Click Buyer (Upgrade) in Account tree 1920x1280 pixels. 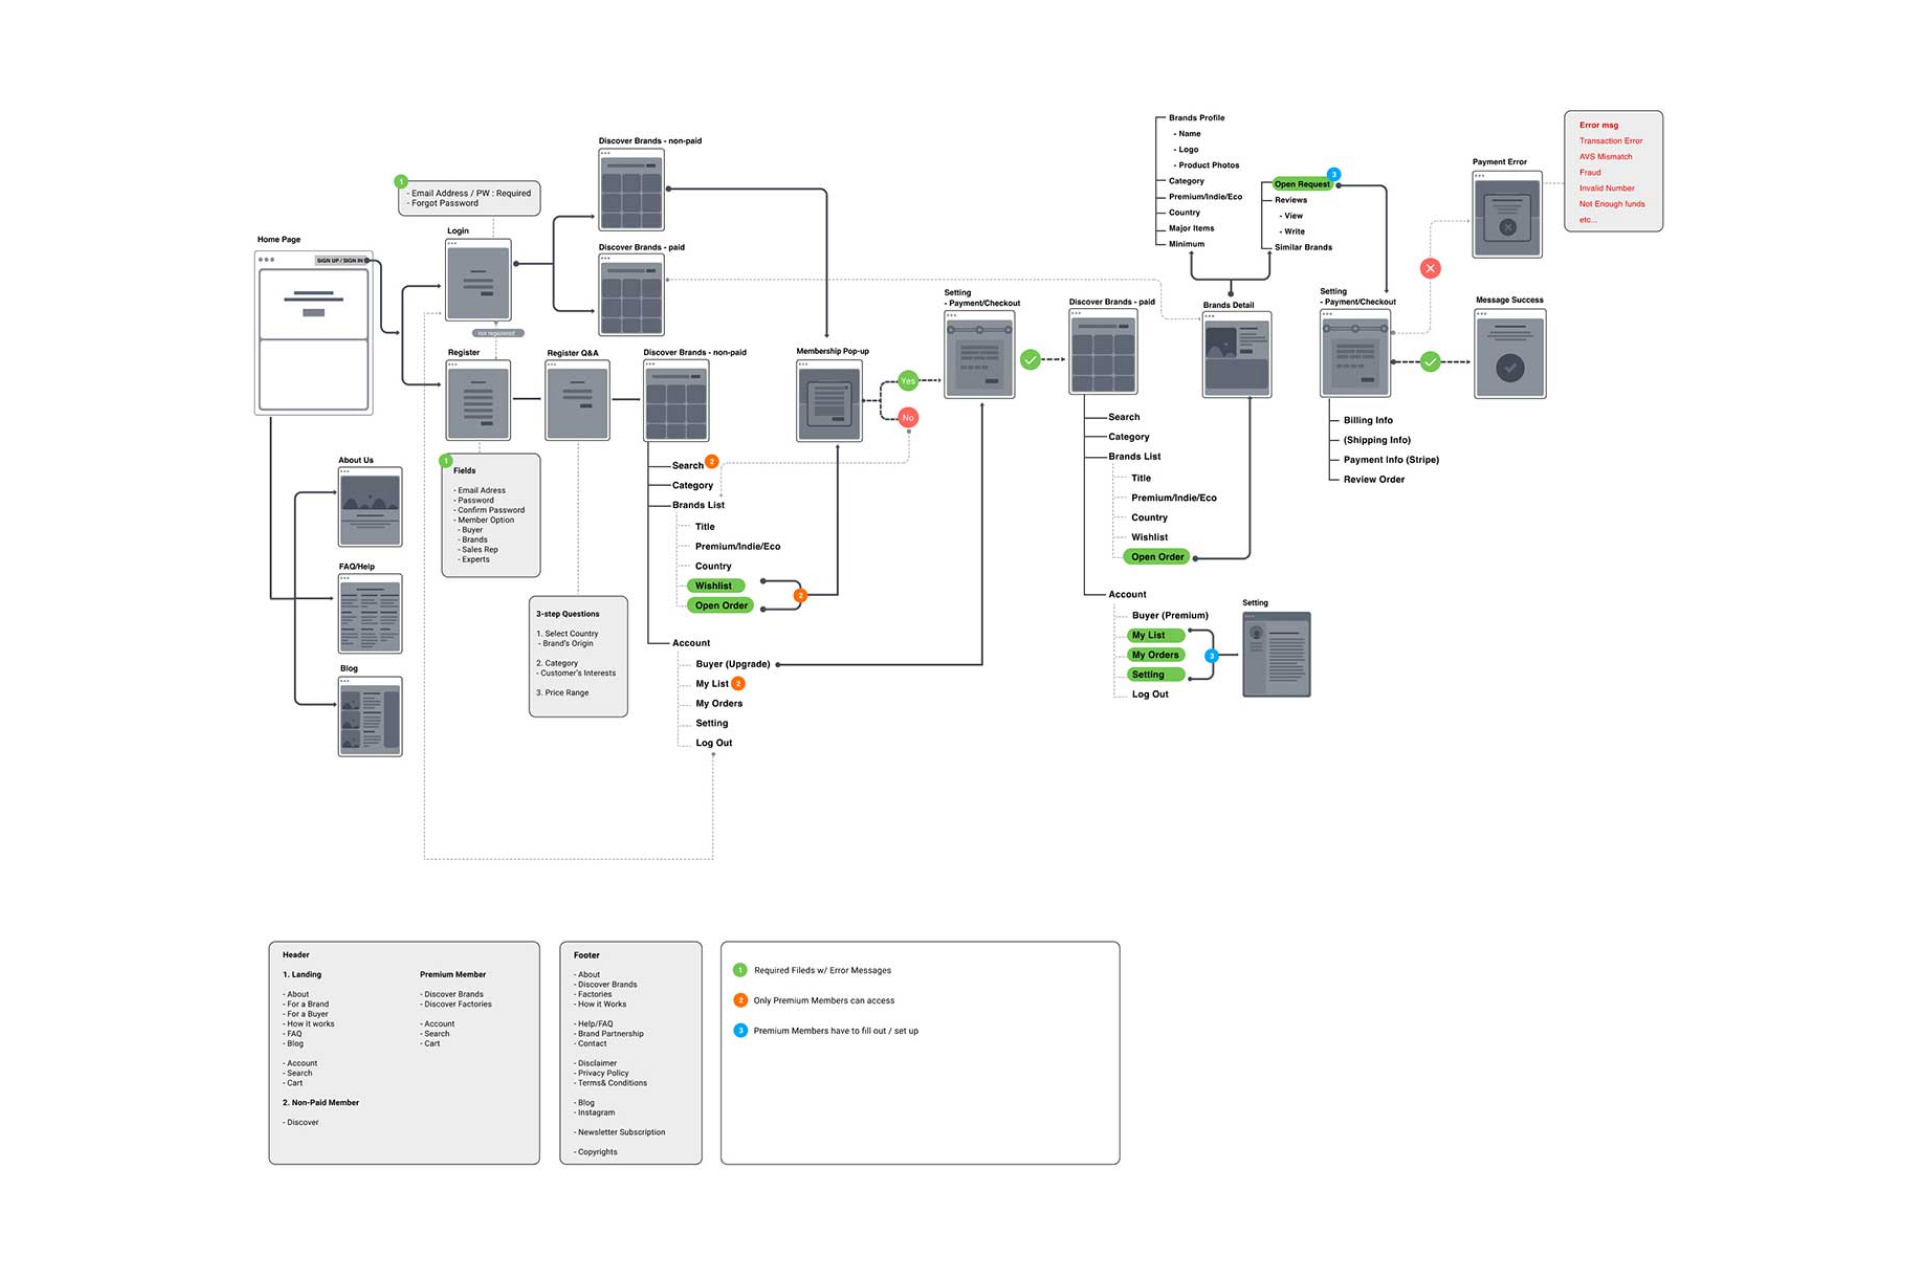[x=732, y=664]
